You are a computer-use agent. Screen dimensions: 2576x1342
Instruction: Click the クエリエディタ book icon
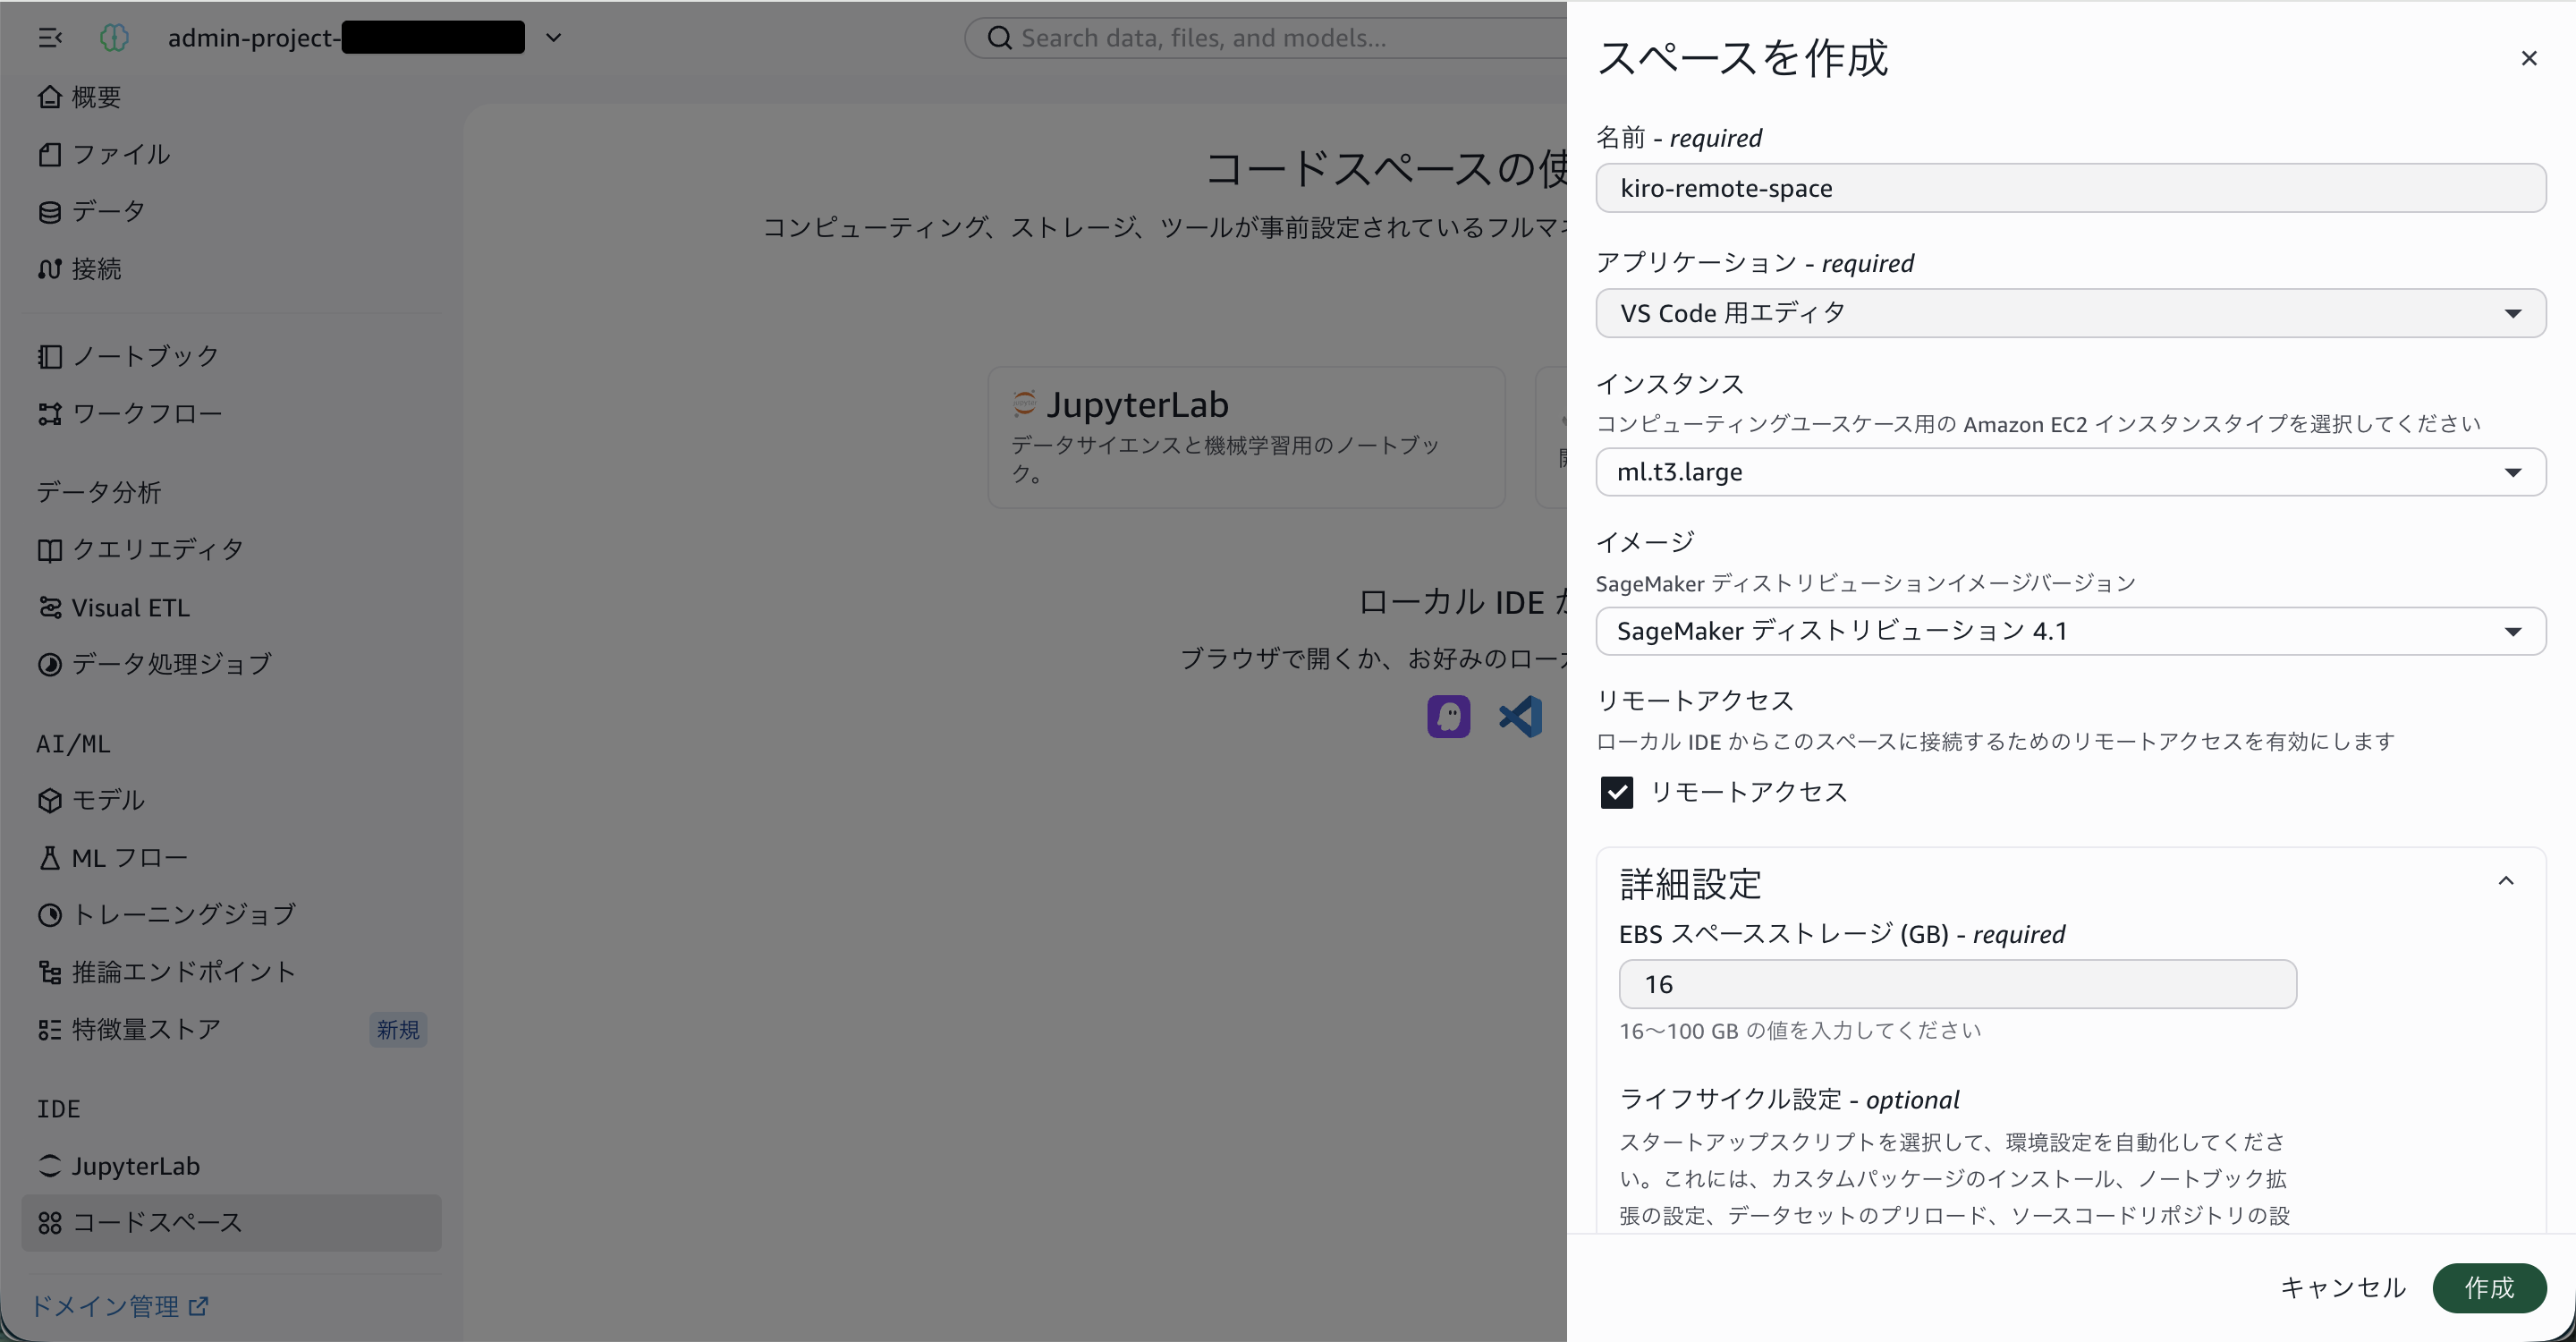(49, 550)
